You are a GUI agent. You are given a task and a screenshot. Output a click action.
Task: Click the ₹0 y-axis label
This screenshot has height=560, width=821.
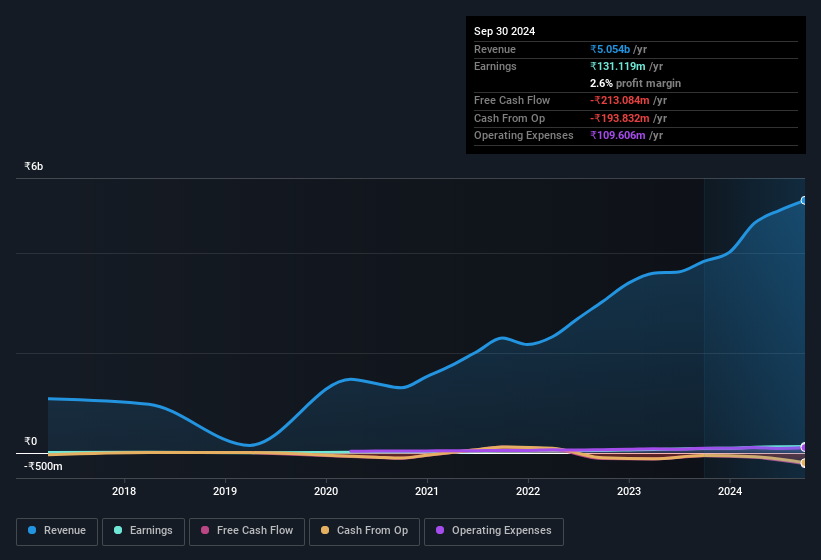pyautogui.click(x=30, y=441)
